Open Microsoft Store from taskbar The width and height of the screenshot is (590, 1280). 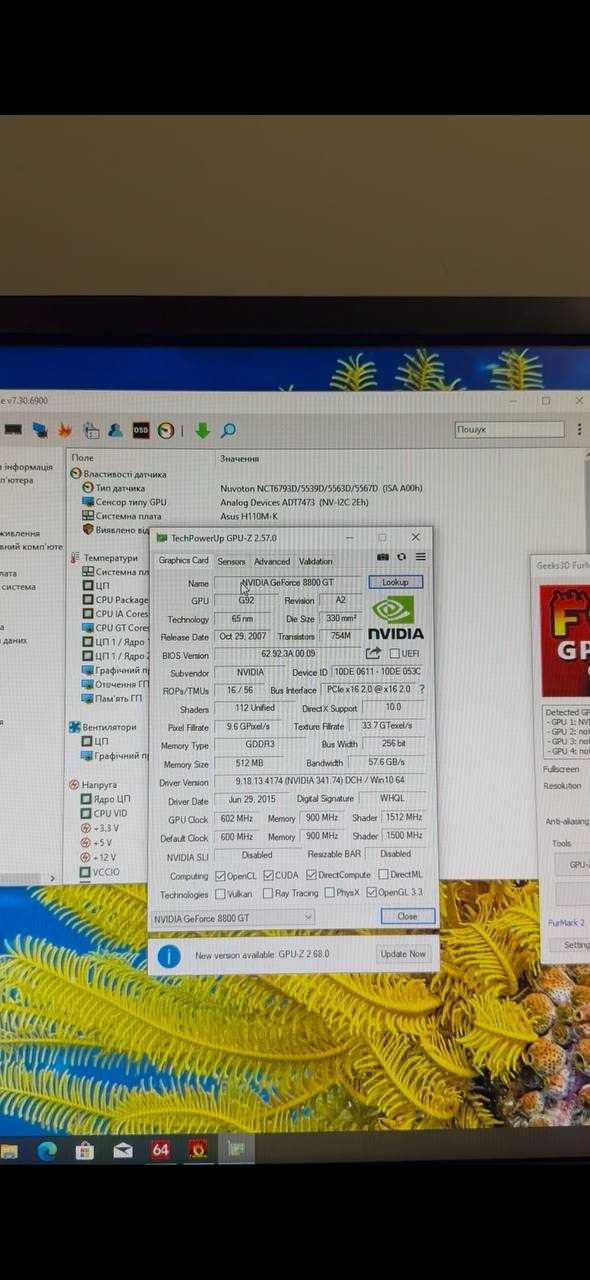pyautogui.click(x=85, y=1150)
